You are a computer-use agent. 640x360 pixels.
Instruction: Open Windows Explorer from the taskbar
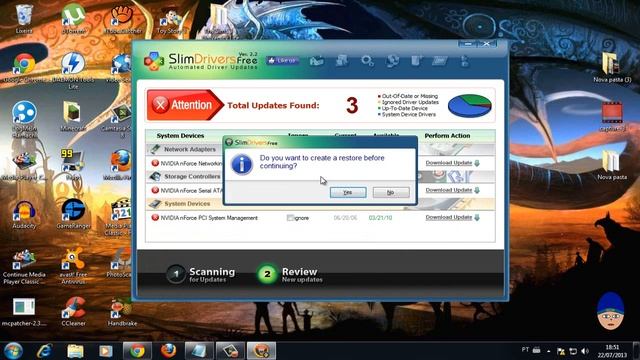click(75, 351)
